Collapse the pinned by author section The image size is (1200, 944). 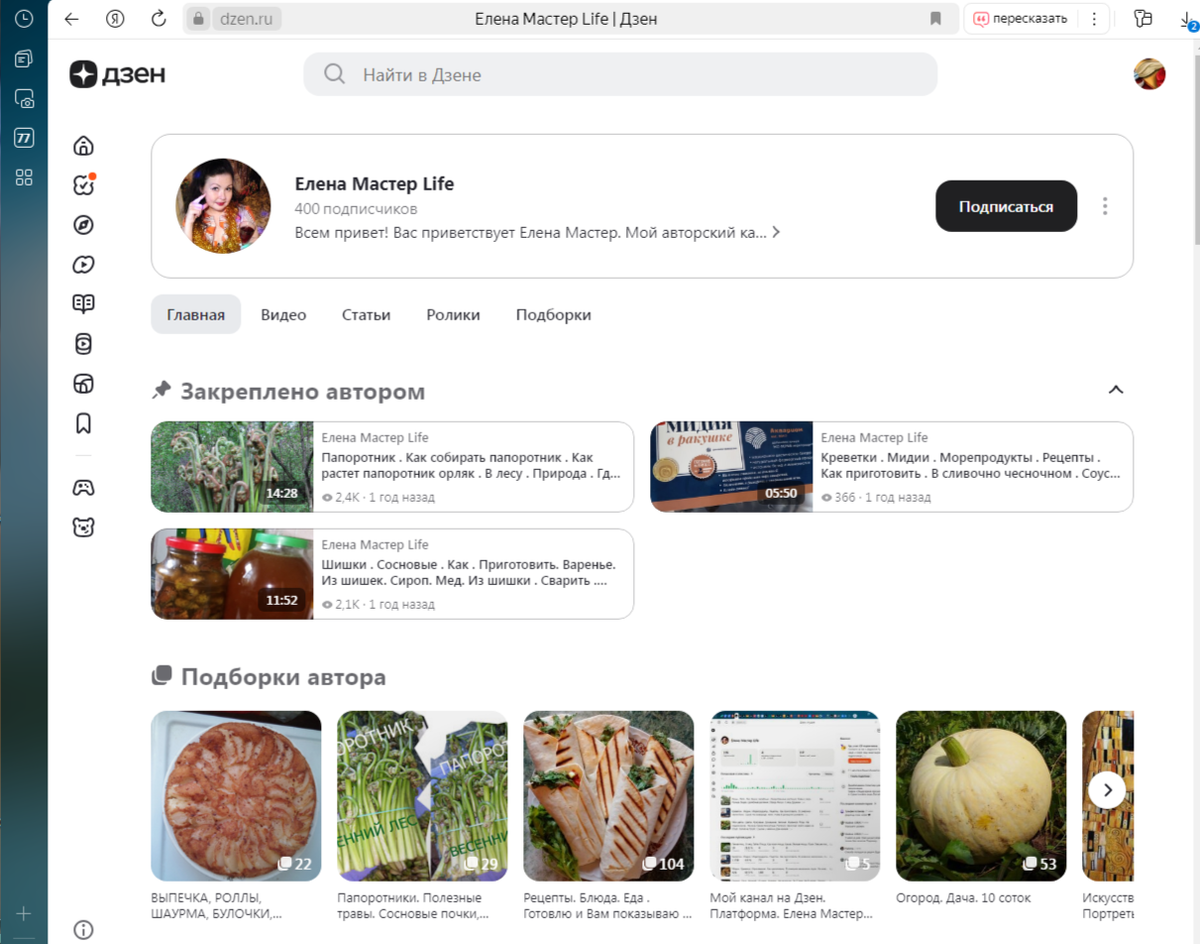[1116, 390]
